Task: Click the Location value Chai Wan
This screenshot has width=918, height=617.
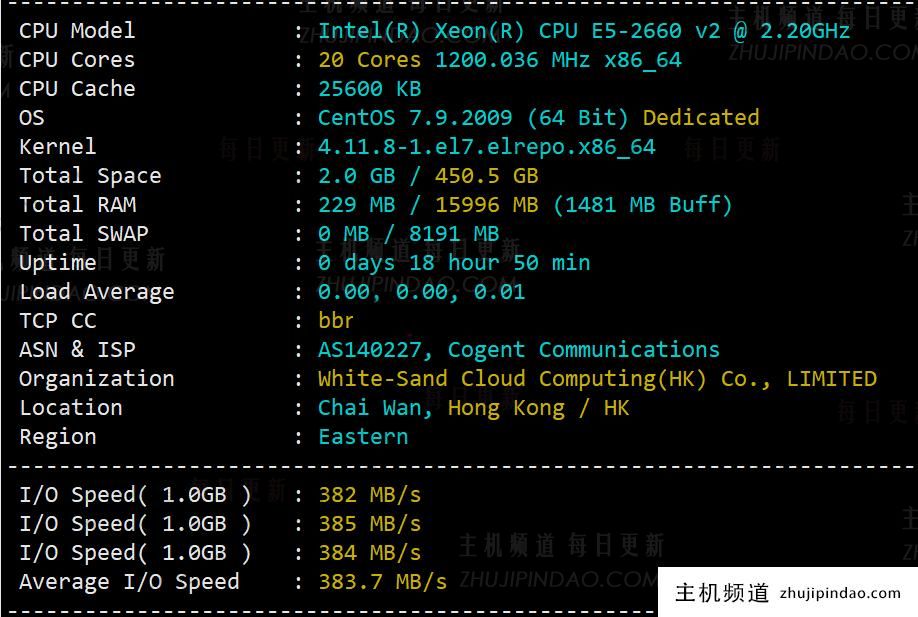Action: 375,408
